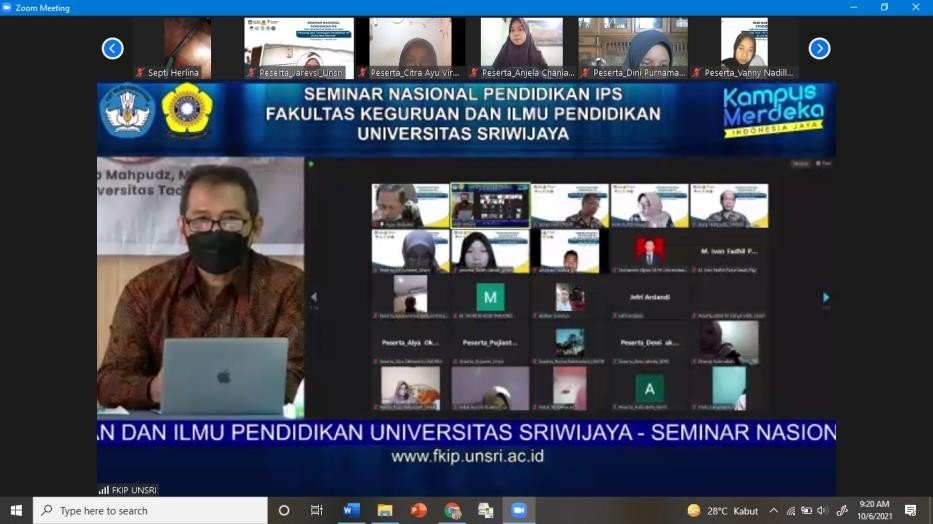Open clock showing 9:20 AM
Screen dimensions: 933x524
[x=875, y=510]
